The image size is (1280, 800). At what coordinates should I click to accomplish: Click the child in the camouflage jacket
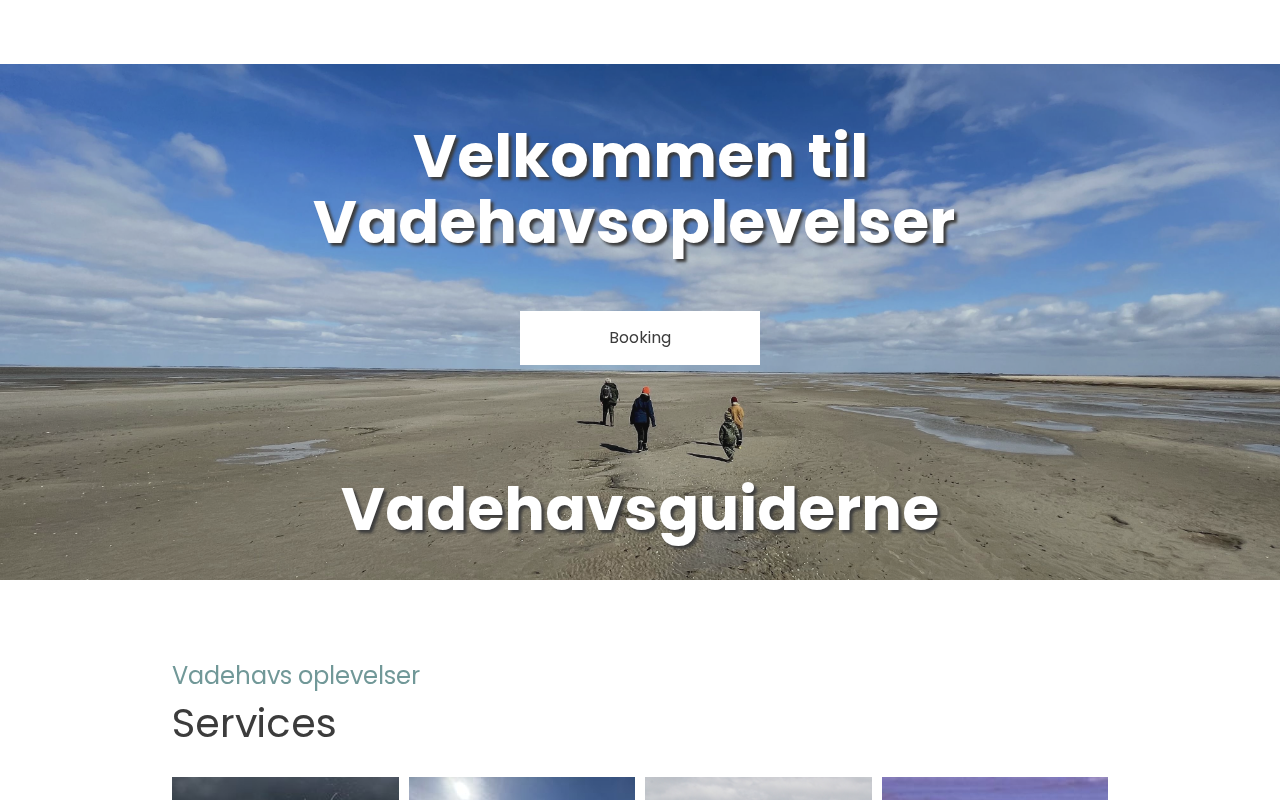729,436
